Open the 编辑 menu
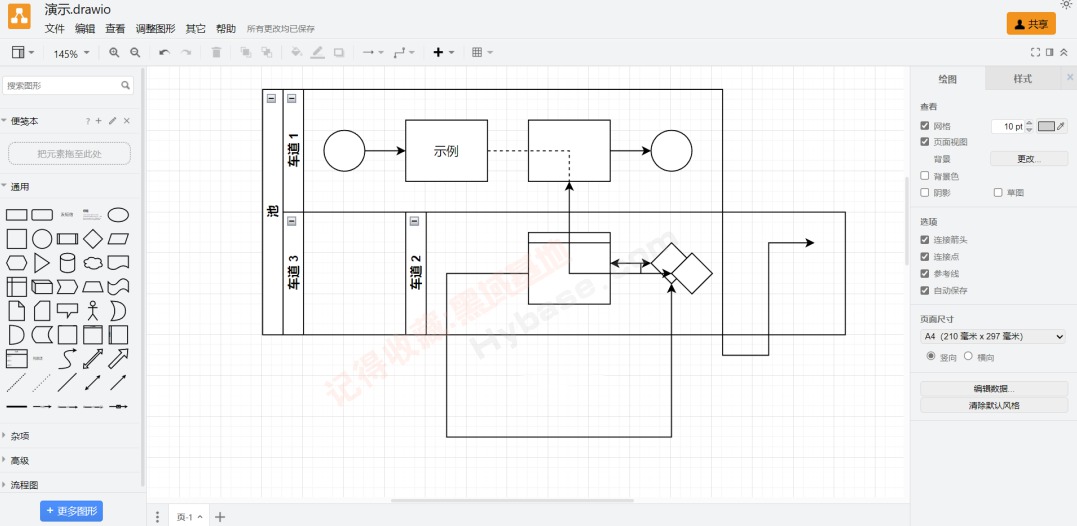This screenshot has height=526, width=1077. (x=84, y=29)
